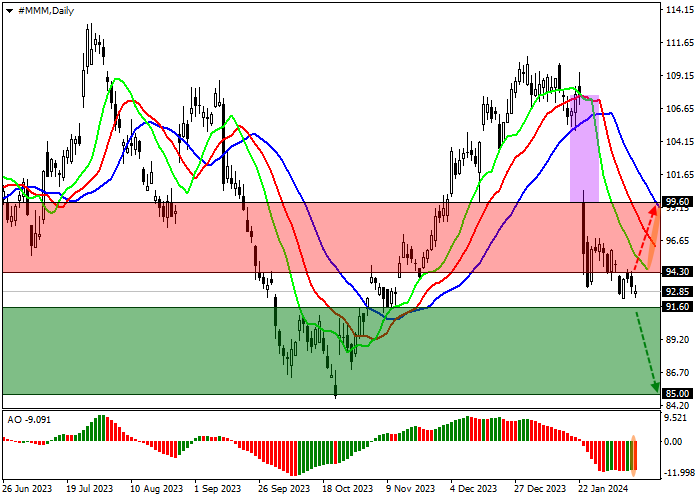Select the 101.65 price scale value
The image size is (700, 500).
[680, 175]
